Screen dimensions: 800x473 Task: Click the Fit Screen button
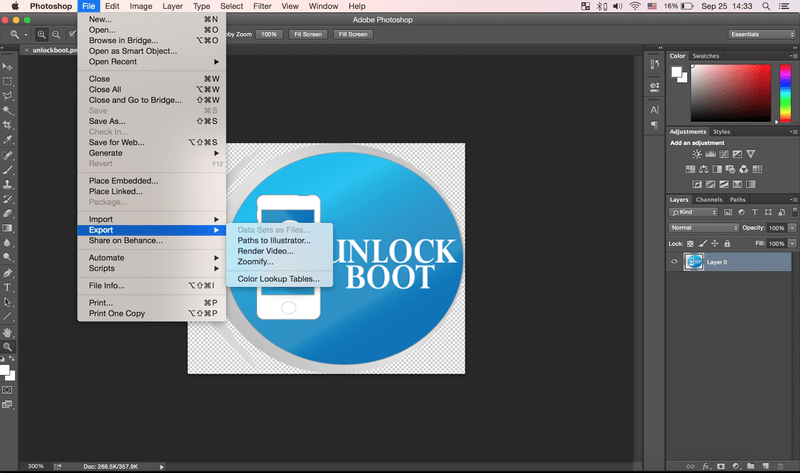click(x=307, y=34)
